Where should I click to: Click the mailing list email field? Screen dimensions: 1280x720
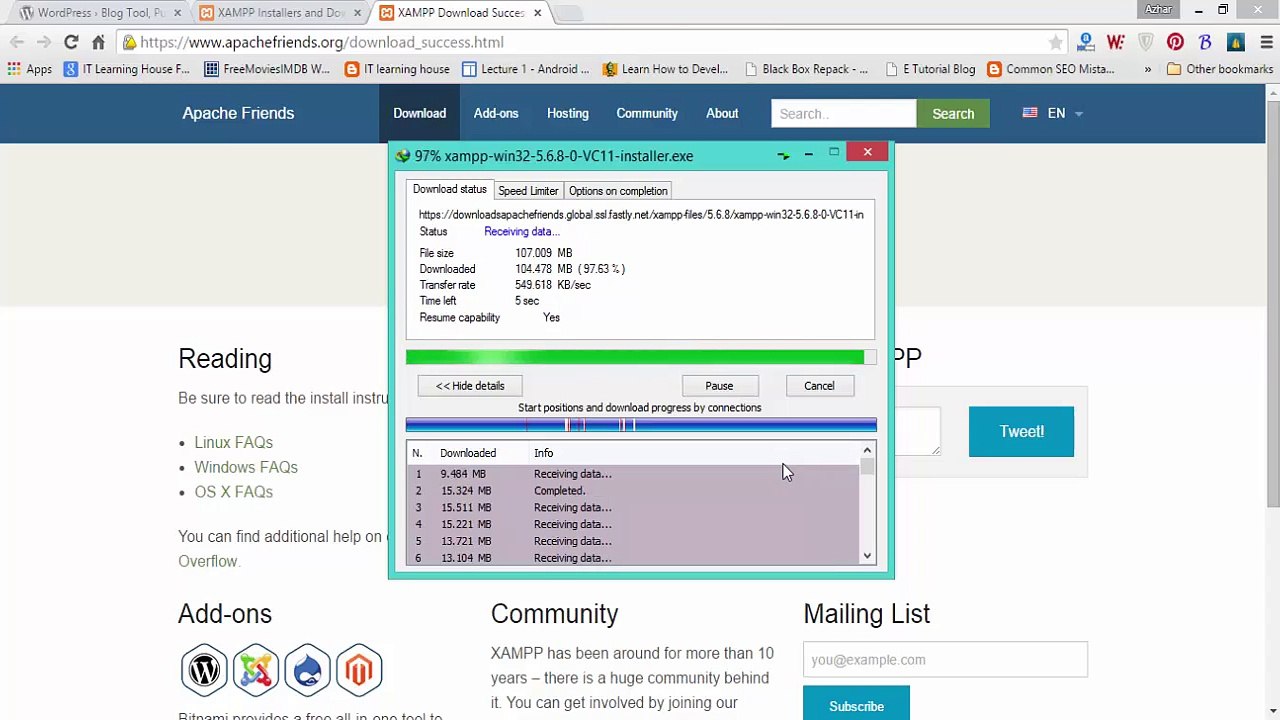[945, 660]
